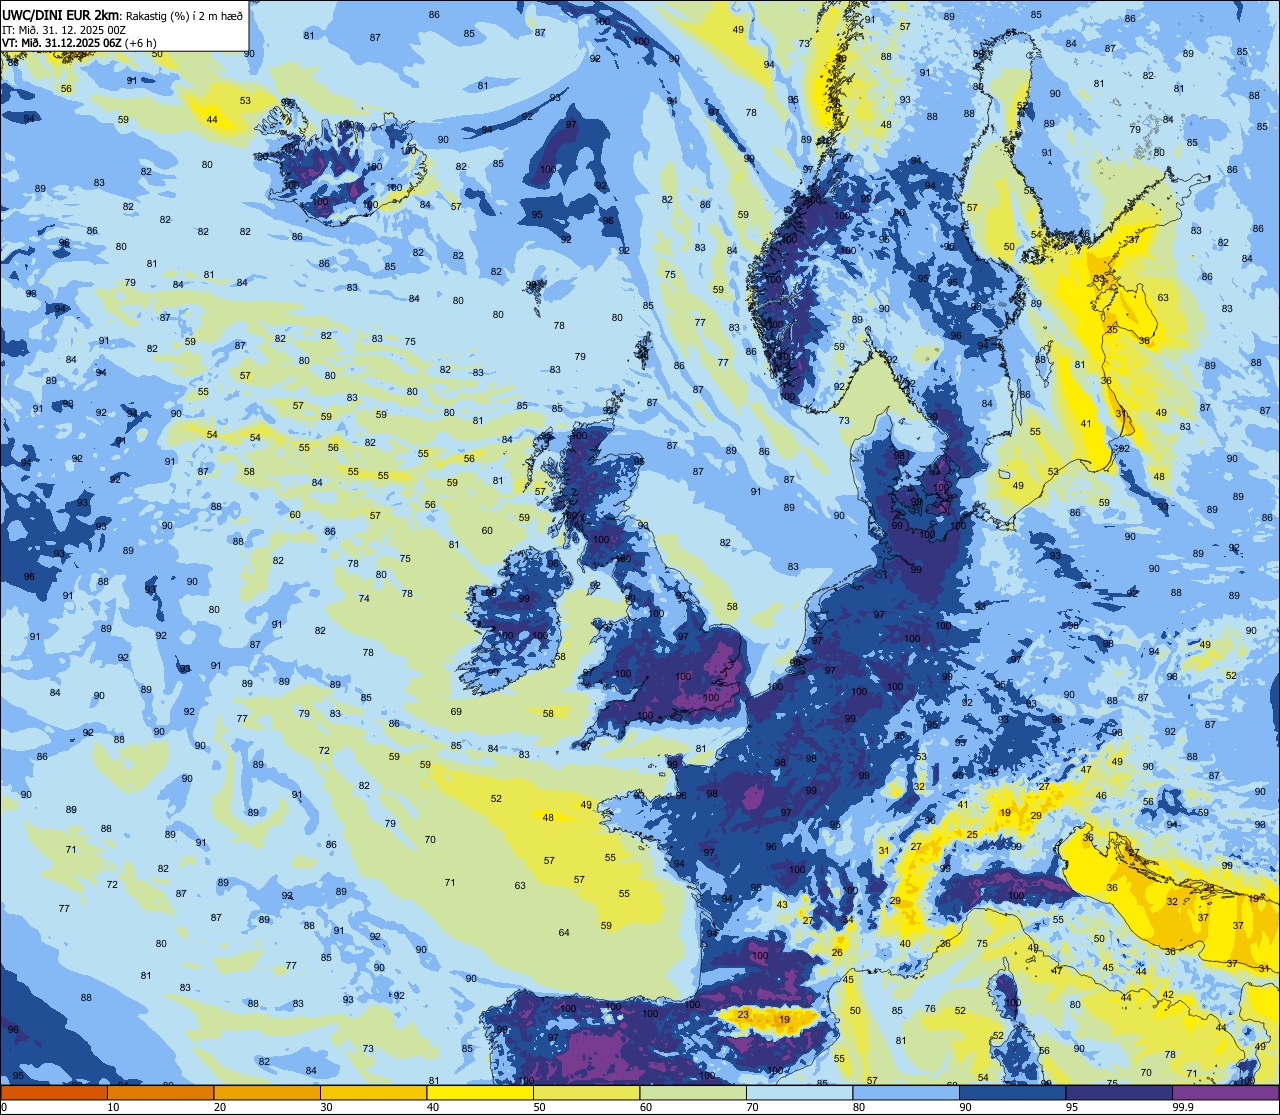Pick the golden 30–40 legend swatch

click(373, 1092)
